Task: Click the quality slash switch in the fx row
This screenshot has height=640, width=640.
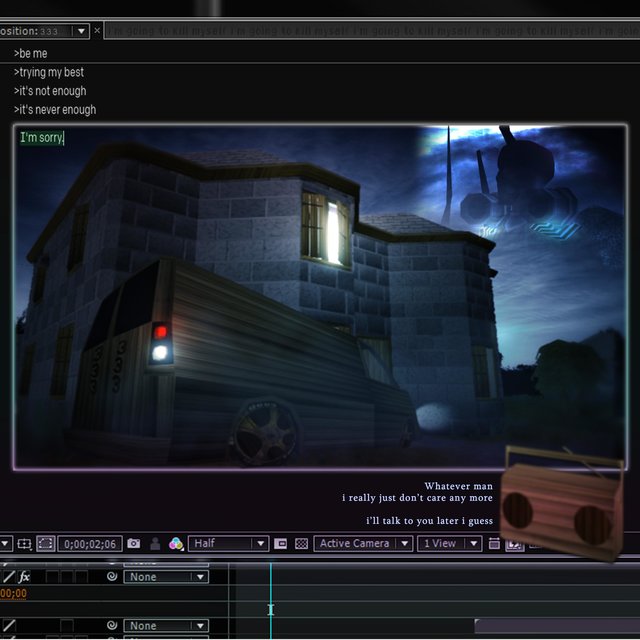Action: click(x=9, y=577)
